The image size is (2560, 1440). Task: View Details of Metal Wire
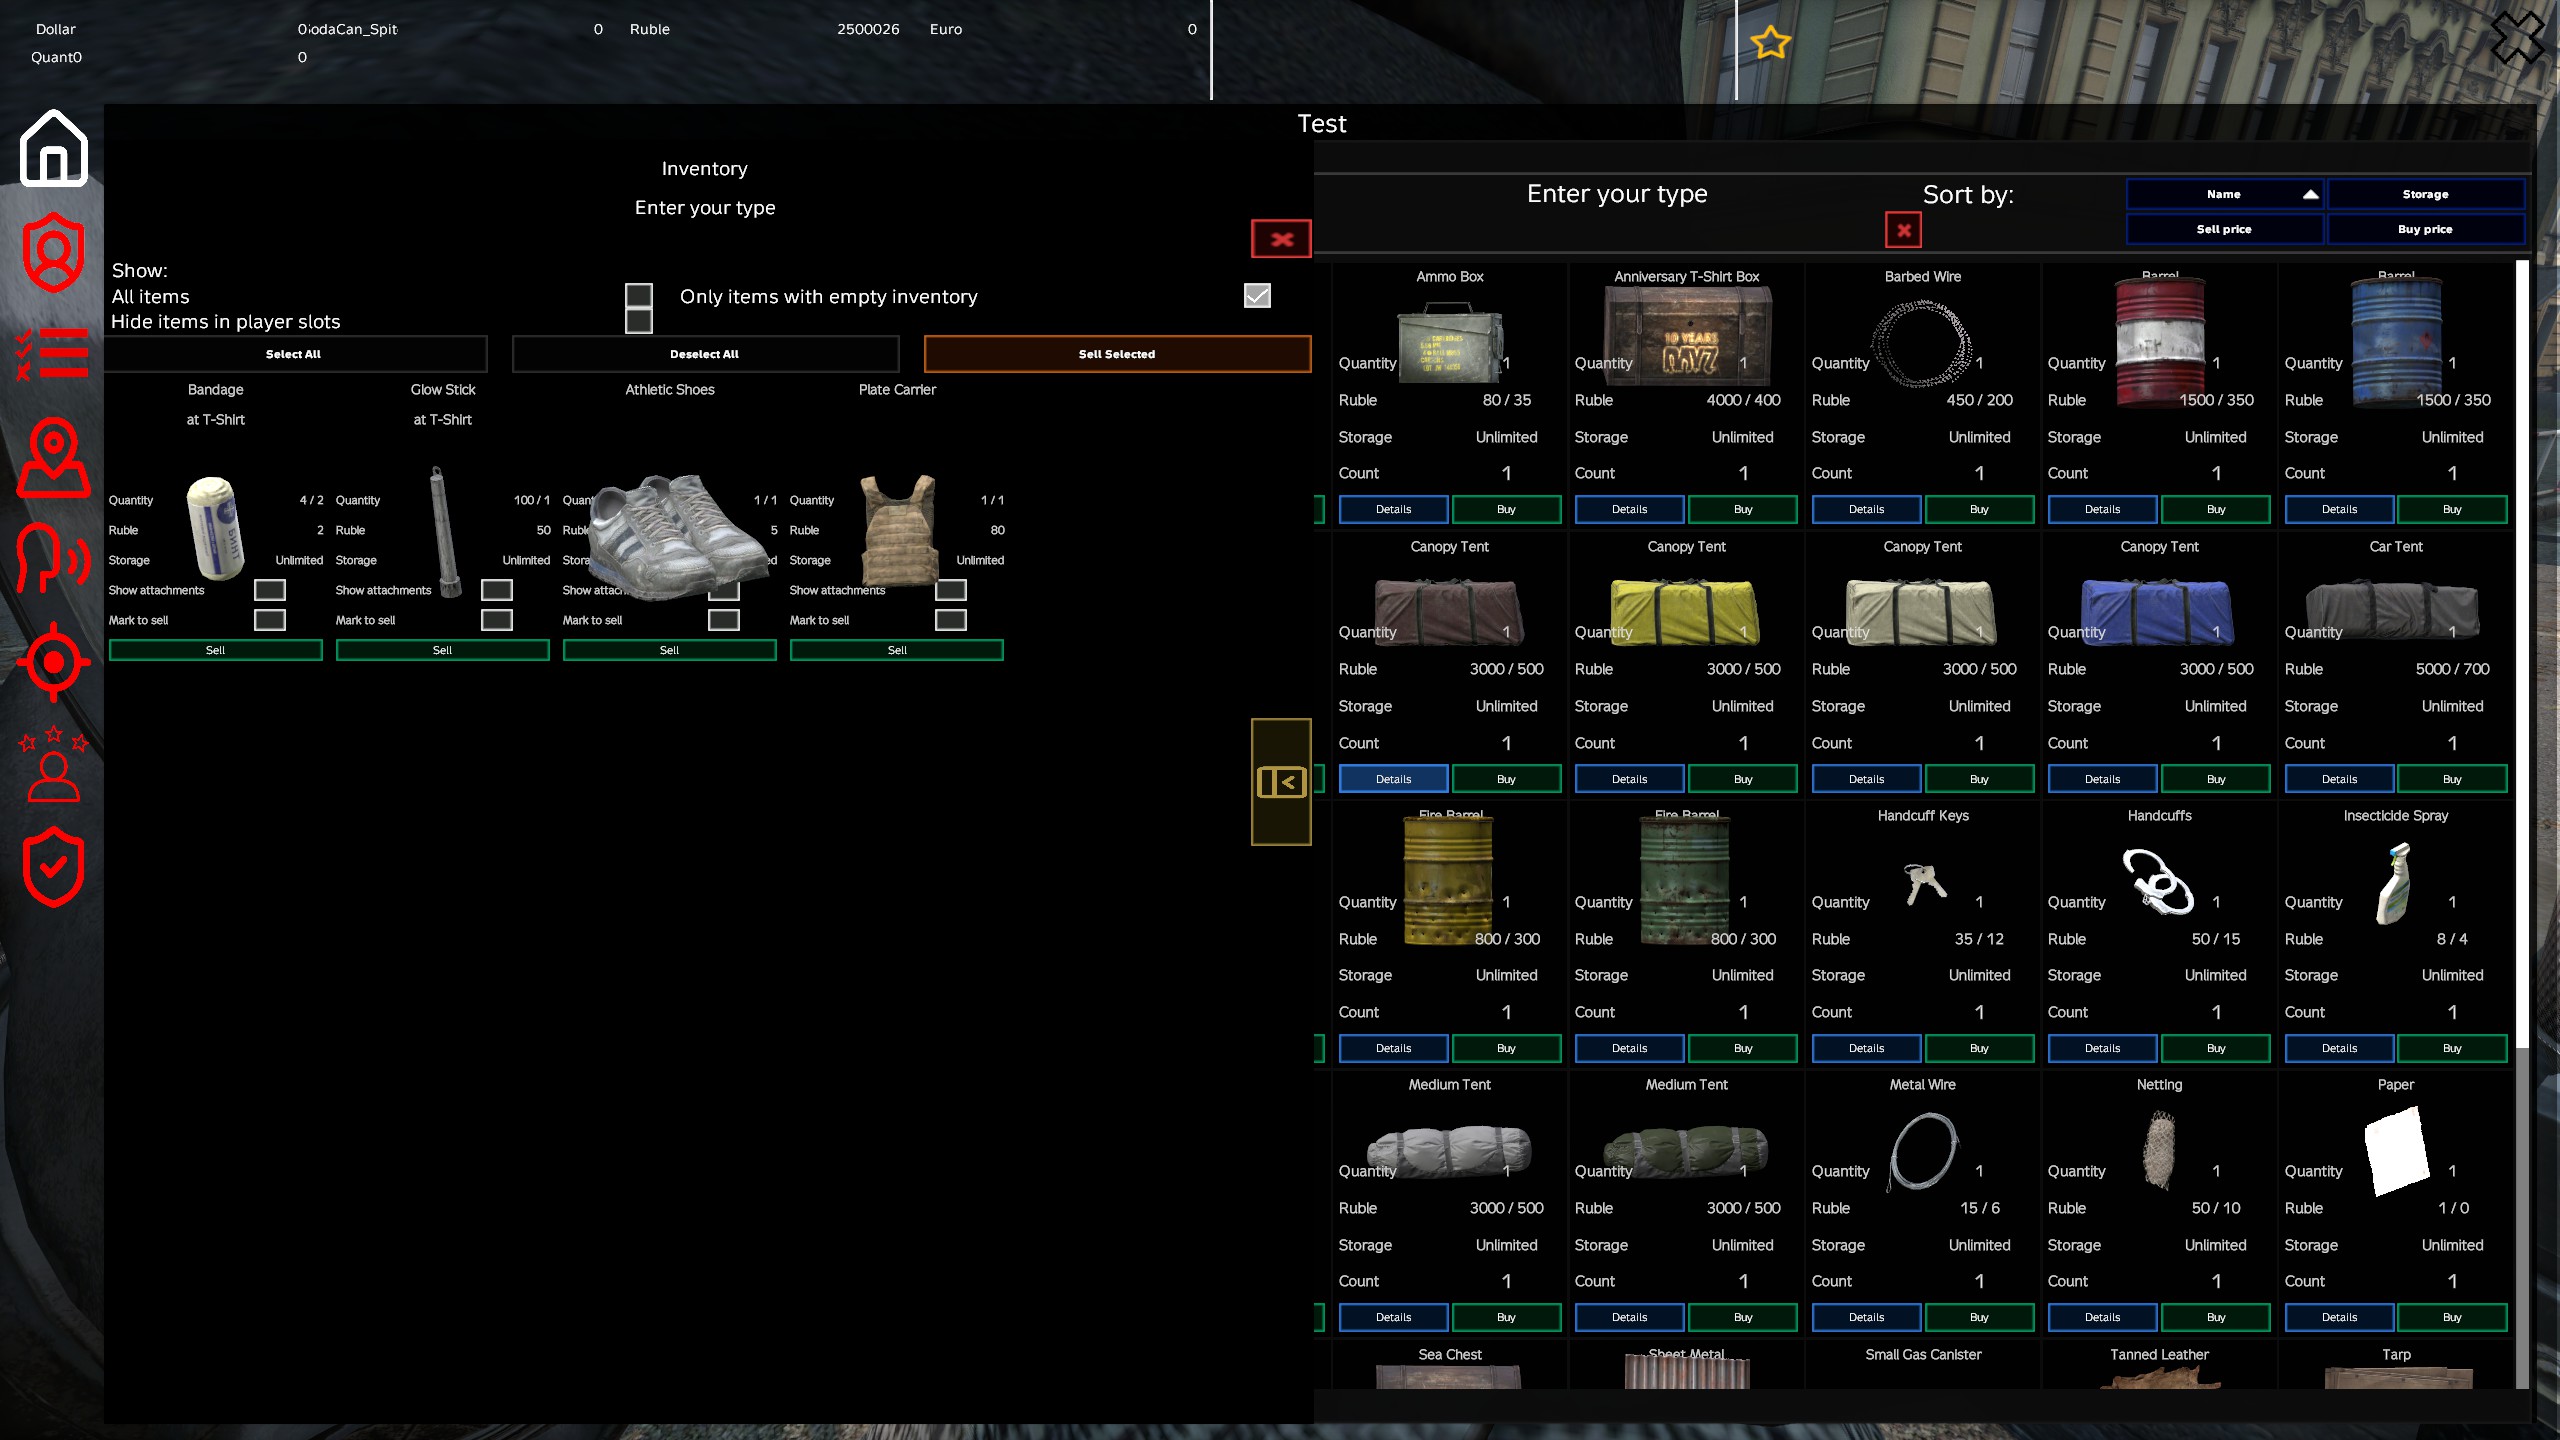(x=1866, y=1317)
